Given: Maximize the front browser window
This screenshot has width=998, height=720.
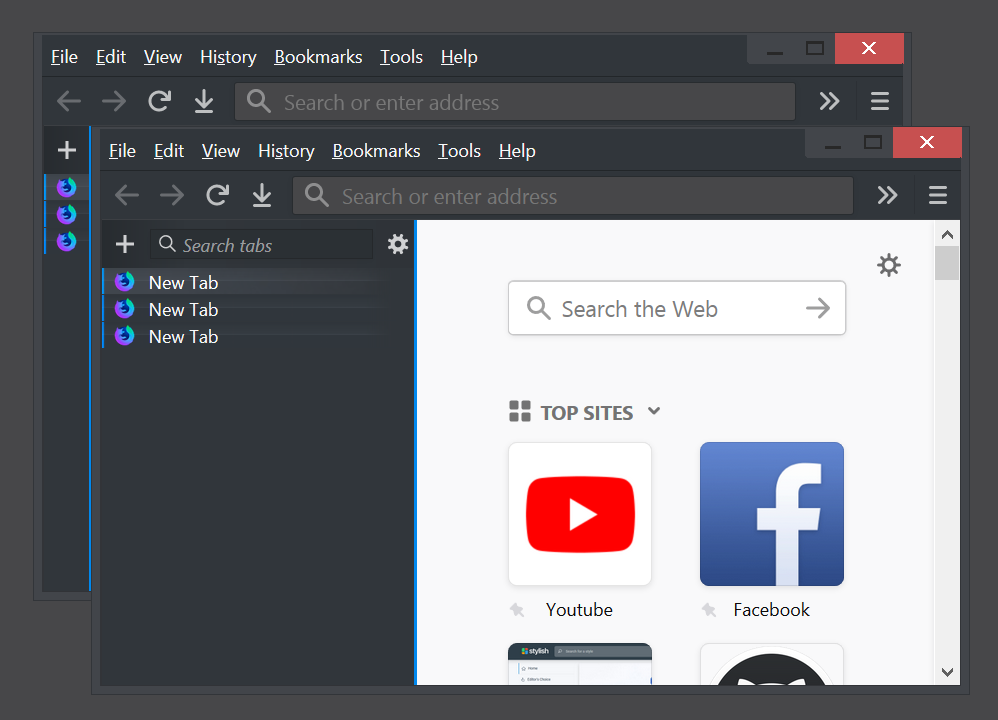Looking at the screenshot, I should pyautogui.click(x=873, y=143).
